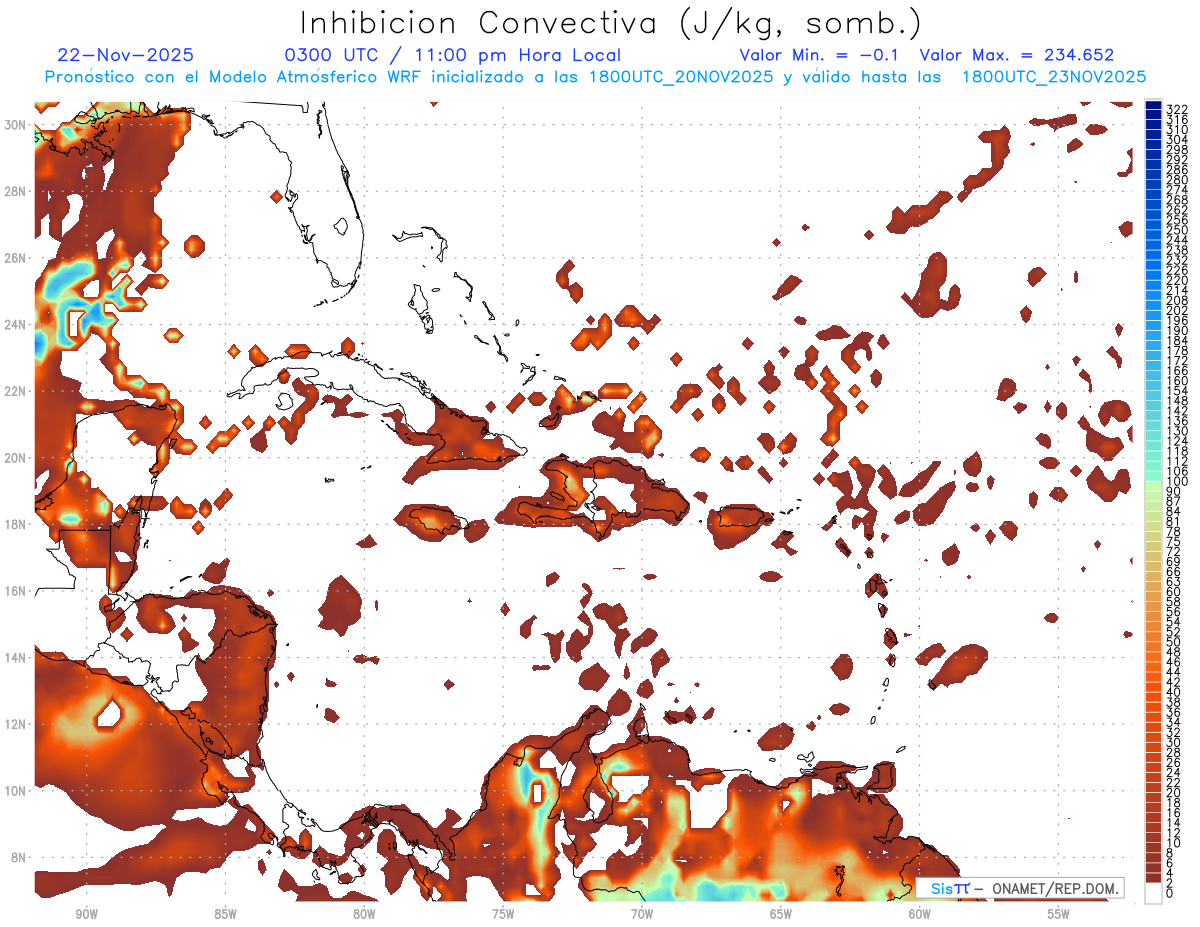Select the 'Valor Min. = -0.1' readout

point(819,56)
